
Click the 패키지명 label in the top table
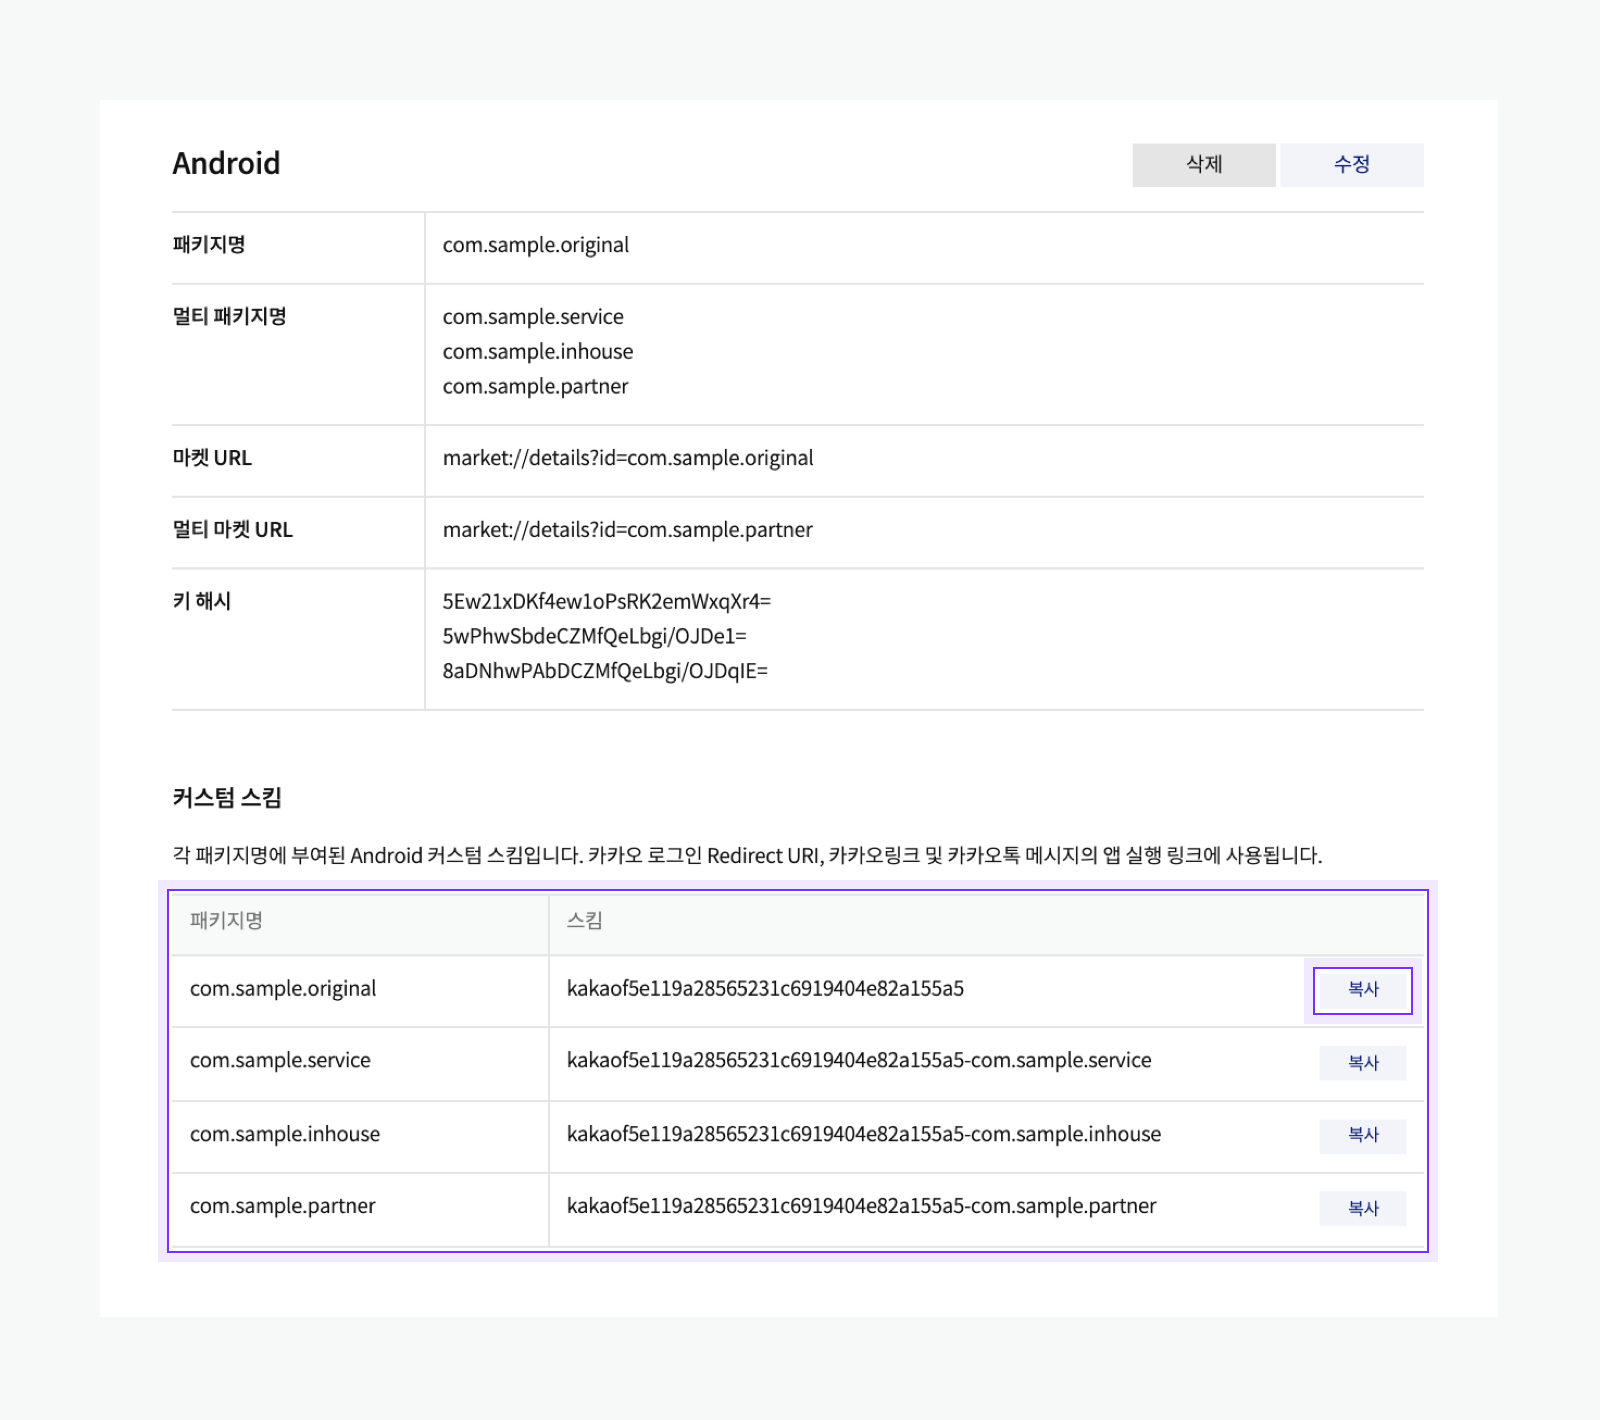click(x=209, y=245)
